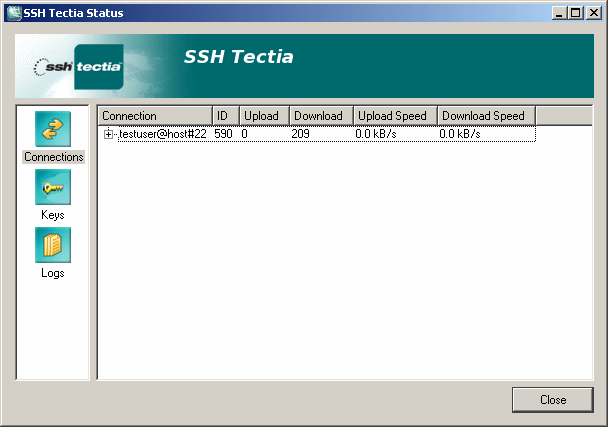The image size is (608, 427).
Task: Click the Connections label in sidebar
Action: [54, 157]
